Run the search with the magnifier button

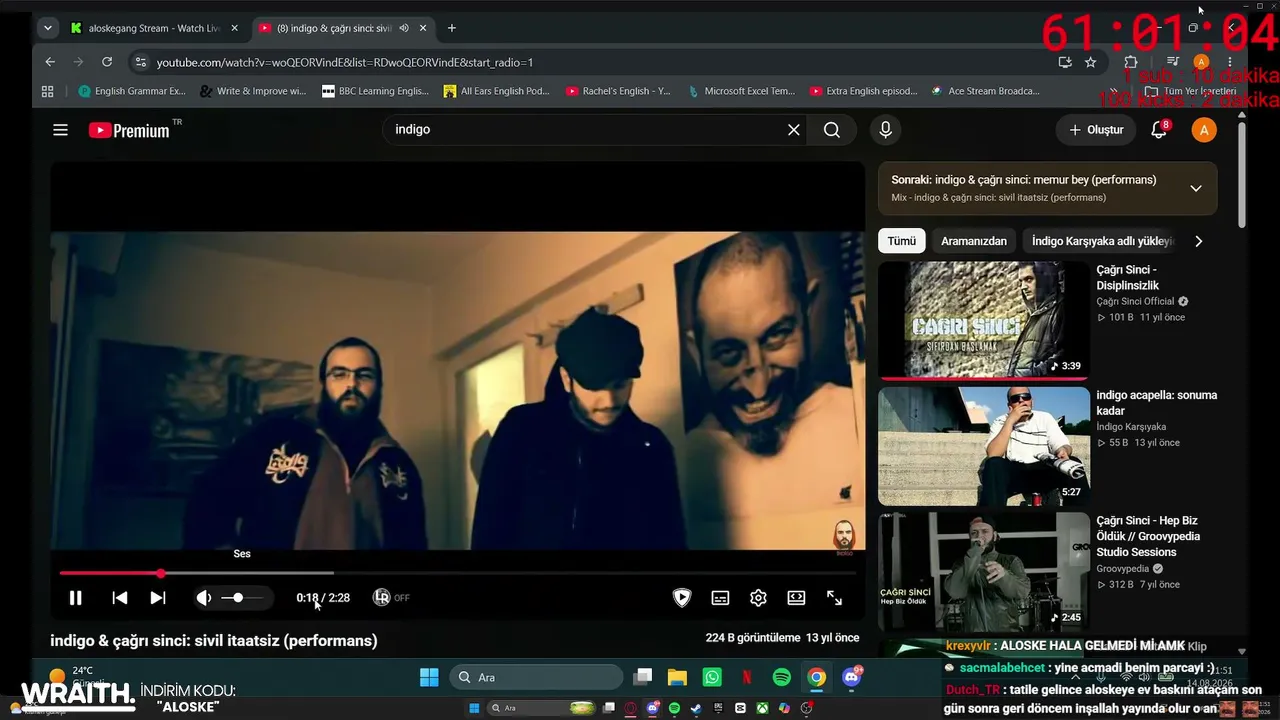coord(832,130)
